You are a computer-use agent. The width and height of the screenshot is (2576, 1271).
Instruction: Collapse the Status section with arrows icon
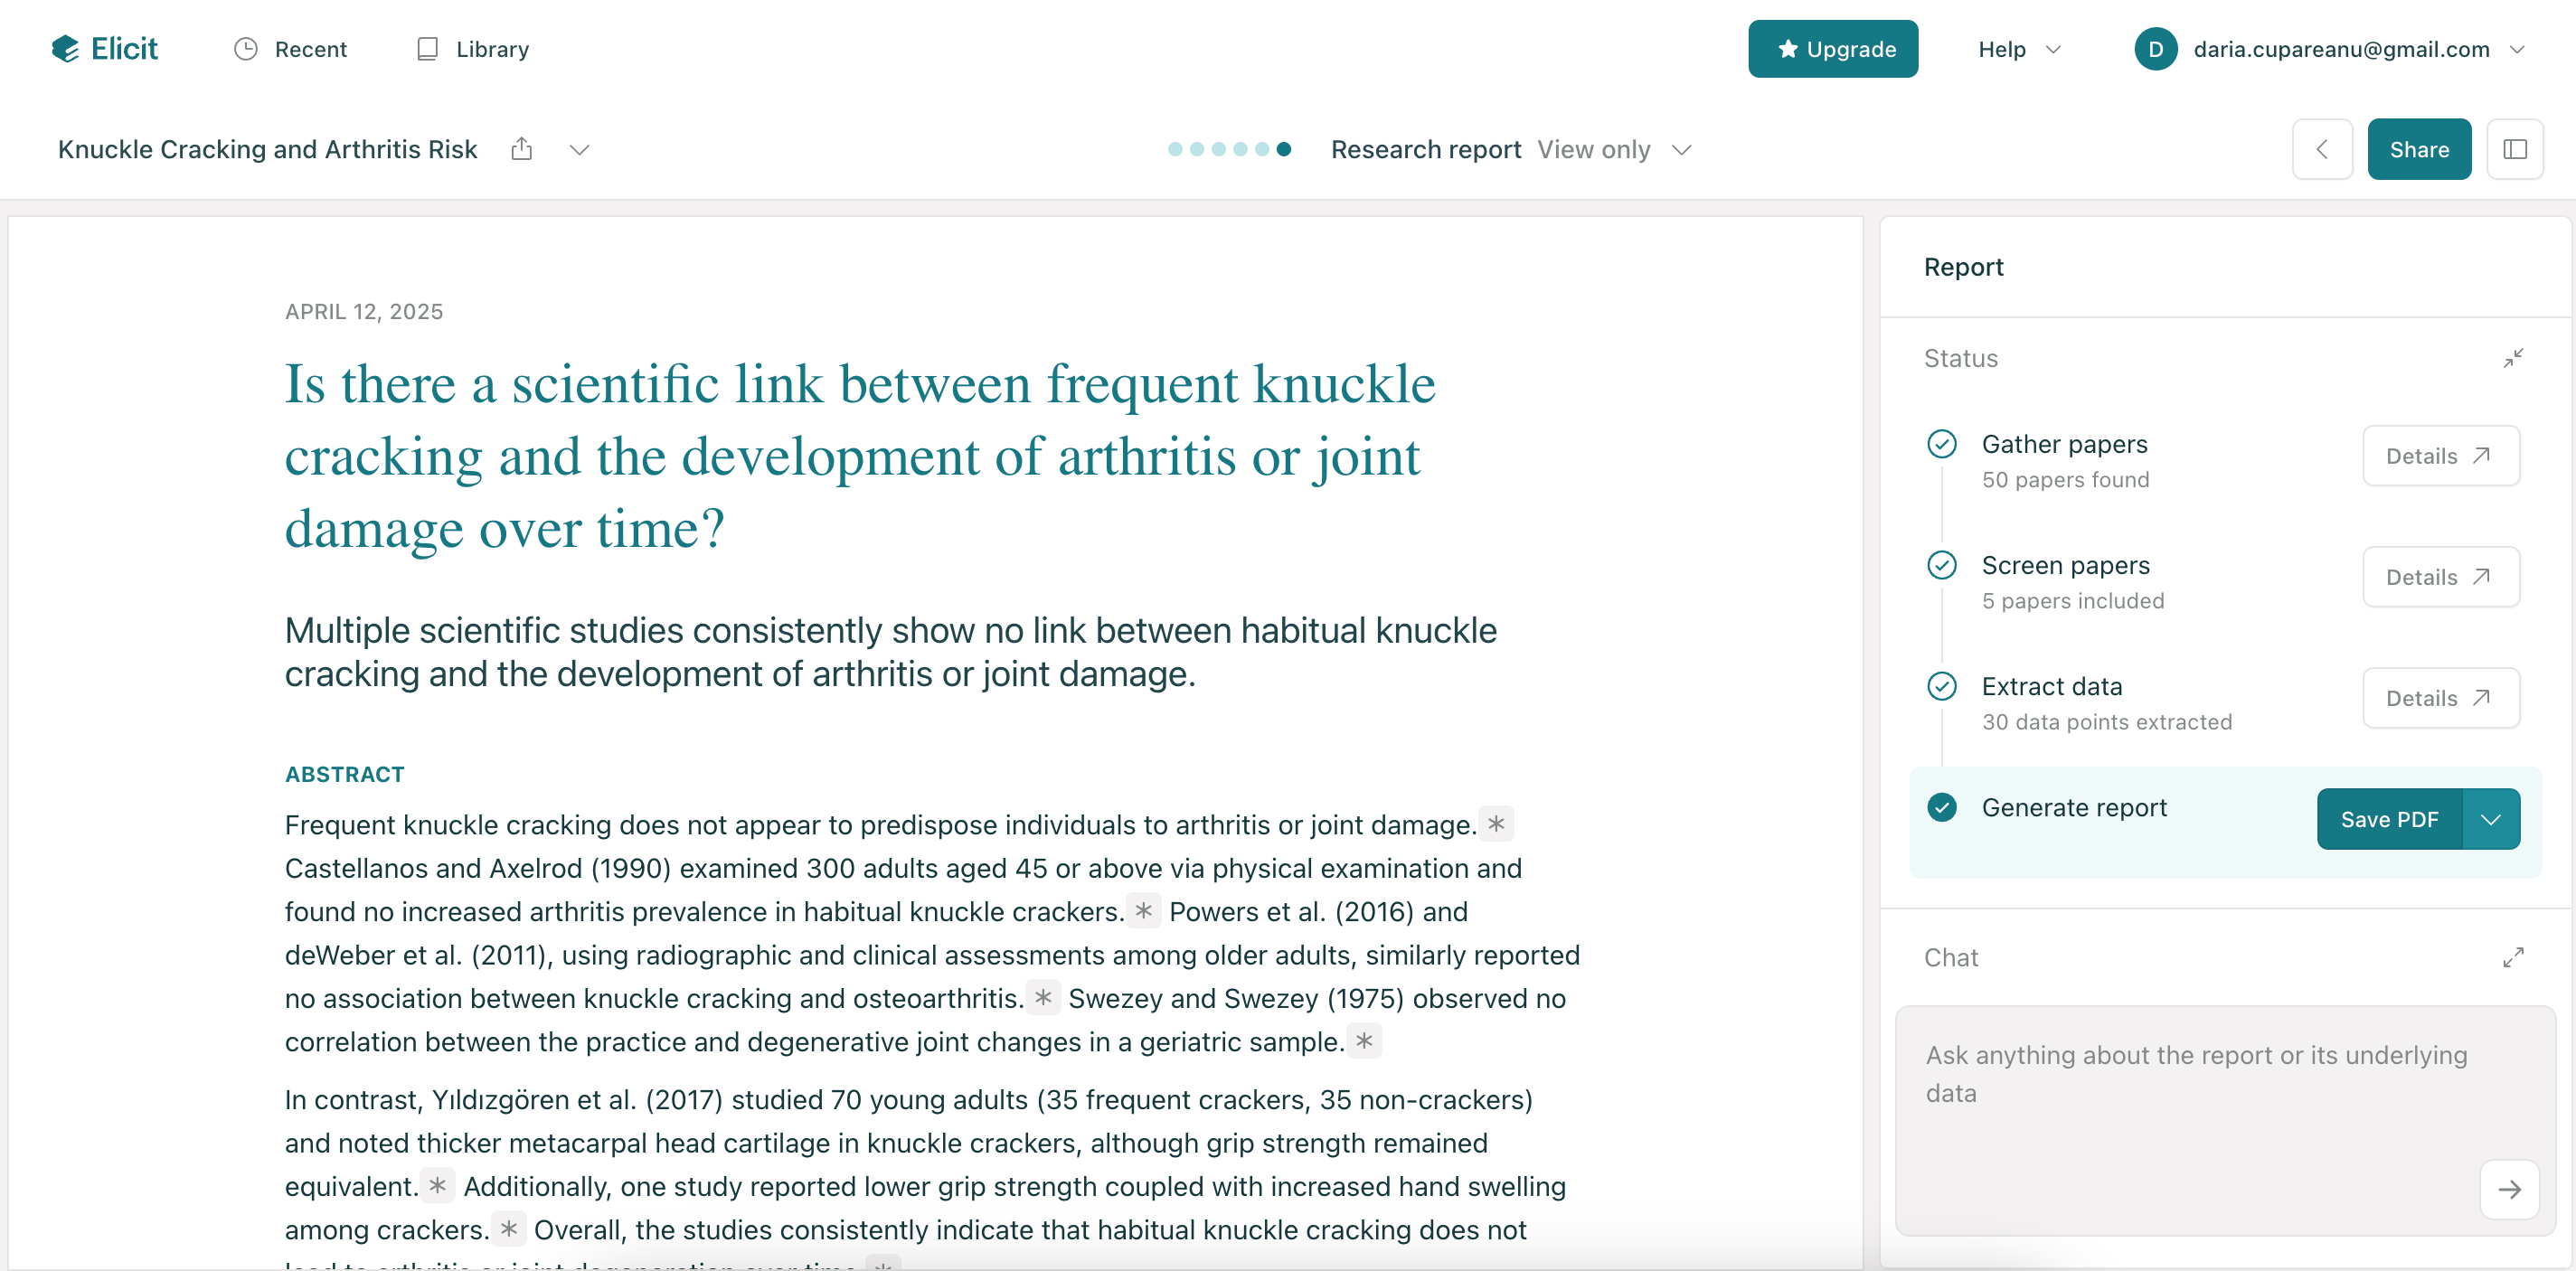(2512, 358)
